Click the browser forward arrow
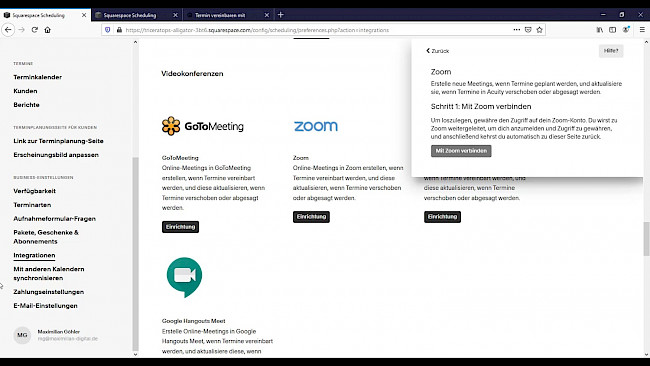Viewport: 650px width, 366px height. 22,30
